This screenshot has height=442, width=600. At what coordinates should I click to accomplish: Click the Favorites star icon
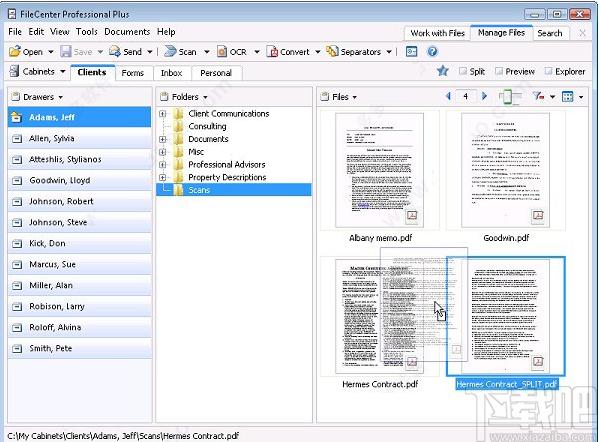coord(443,70)
